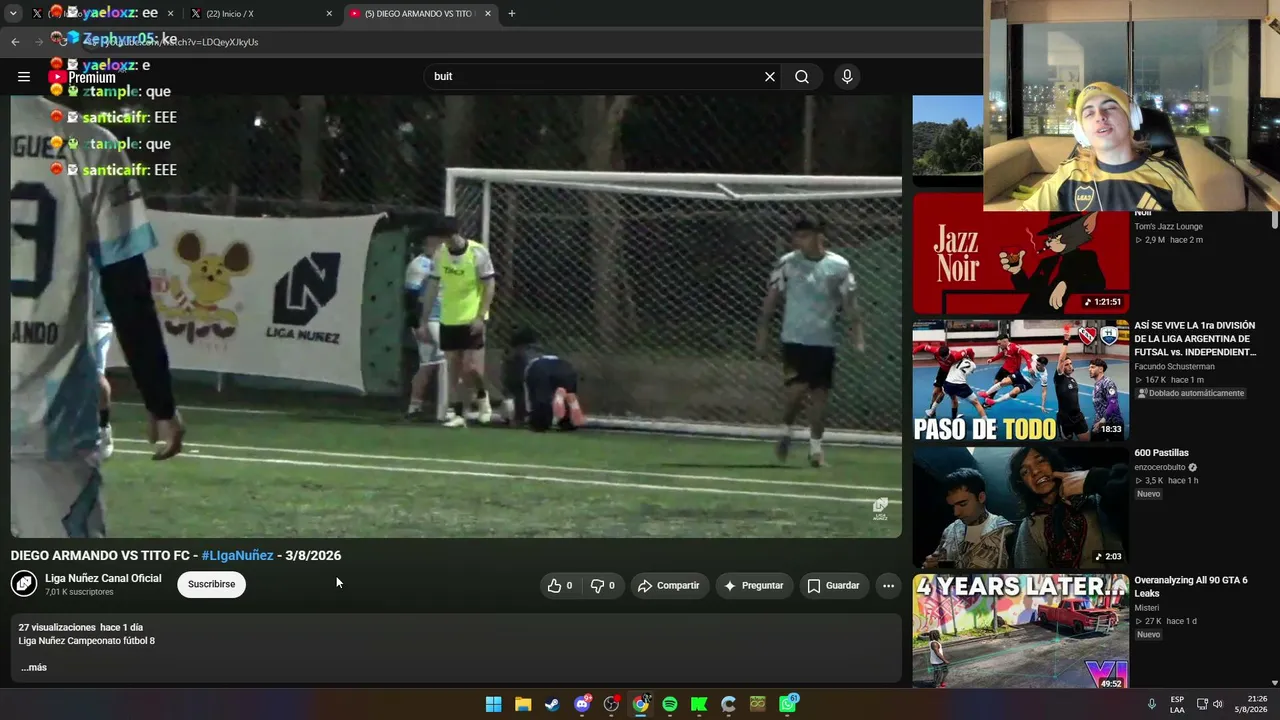
Task: Save the video with Guardar
Action: click(x=834, y=586)
